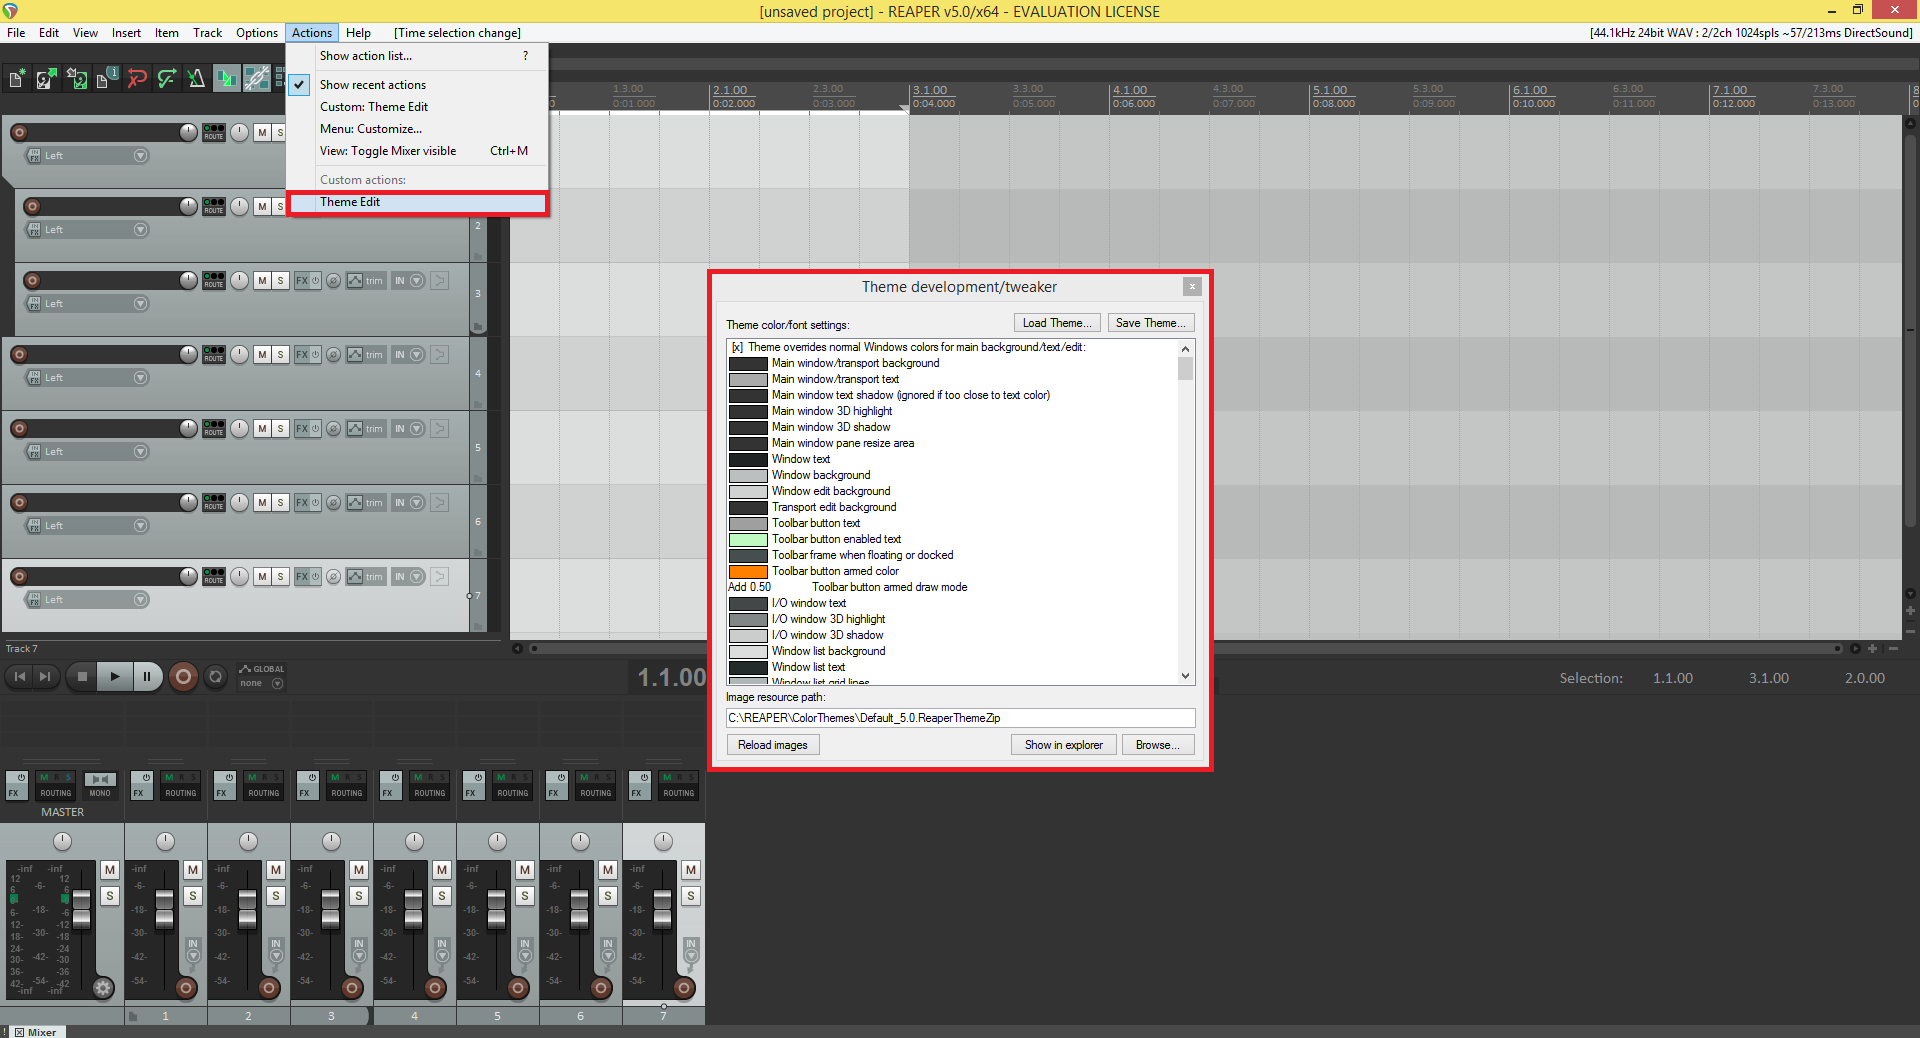Select 'Theme Edit' under Custom actions
1920x1038 pixels.
(x=350, y=202)
